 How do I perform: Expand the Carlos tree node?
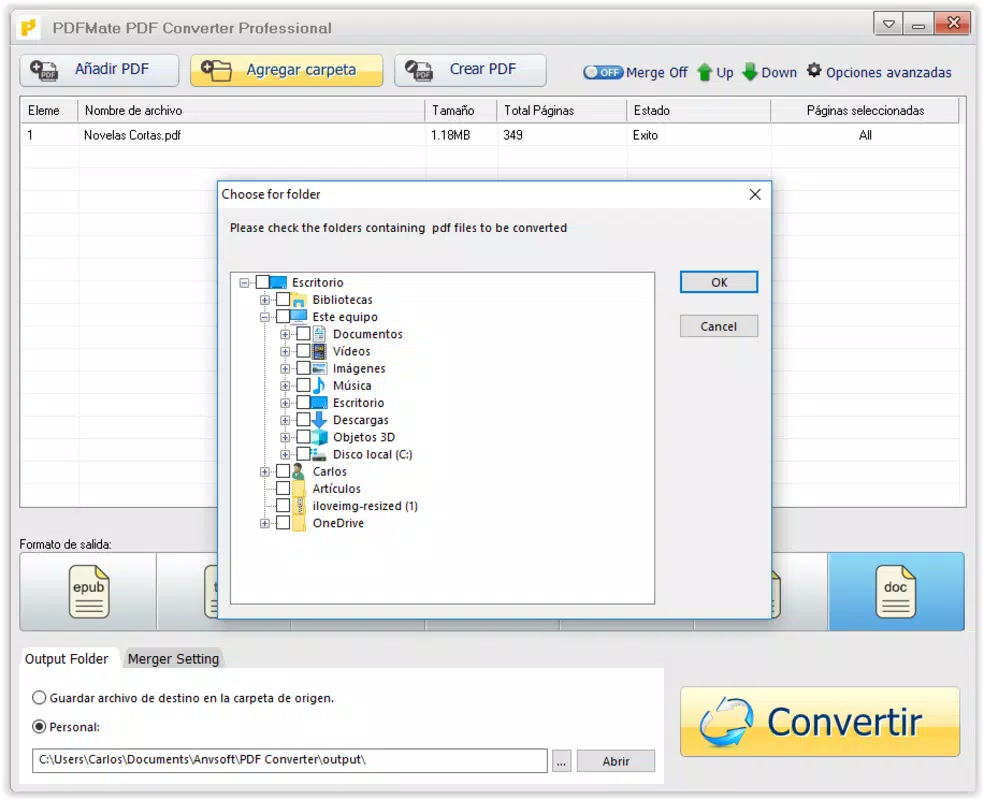tap(265, 472)
